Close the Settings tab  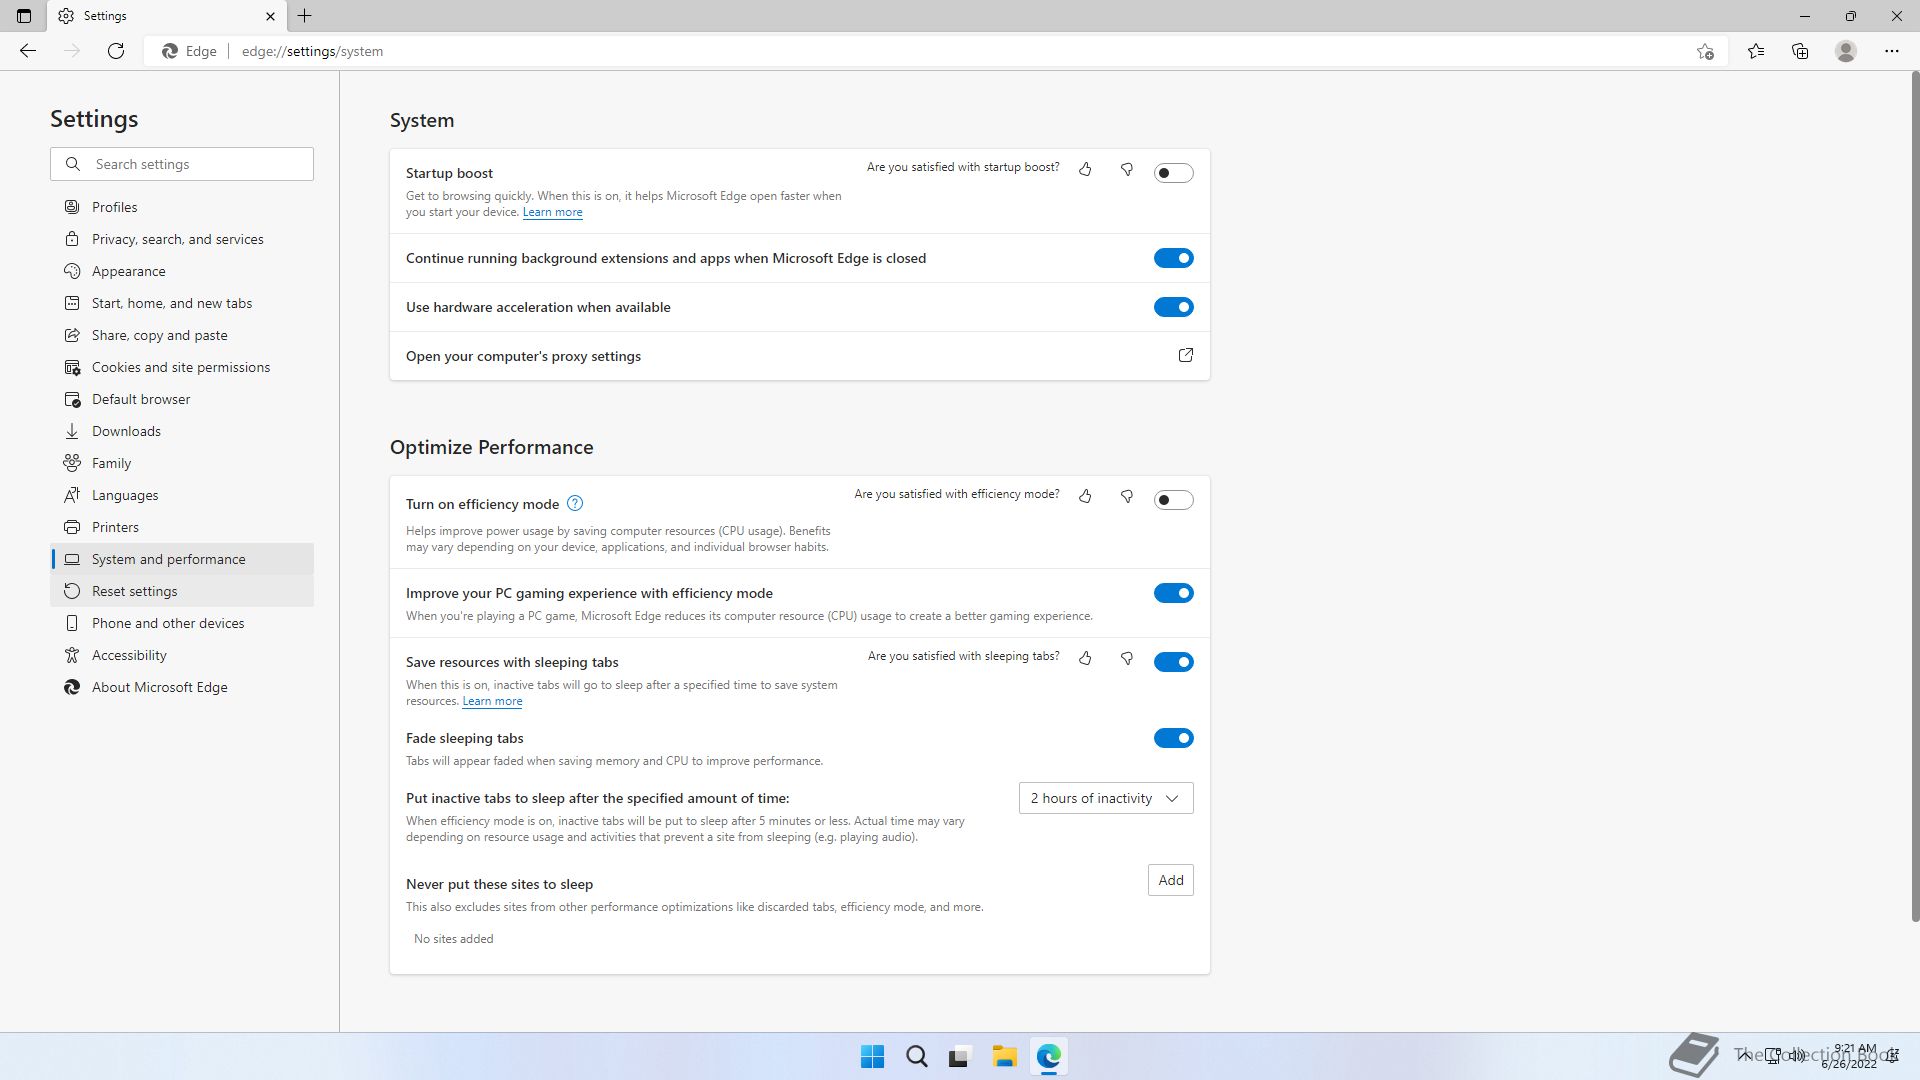click(270, 16)
